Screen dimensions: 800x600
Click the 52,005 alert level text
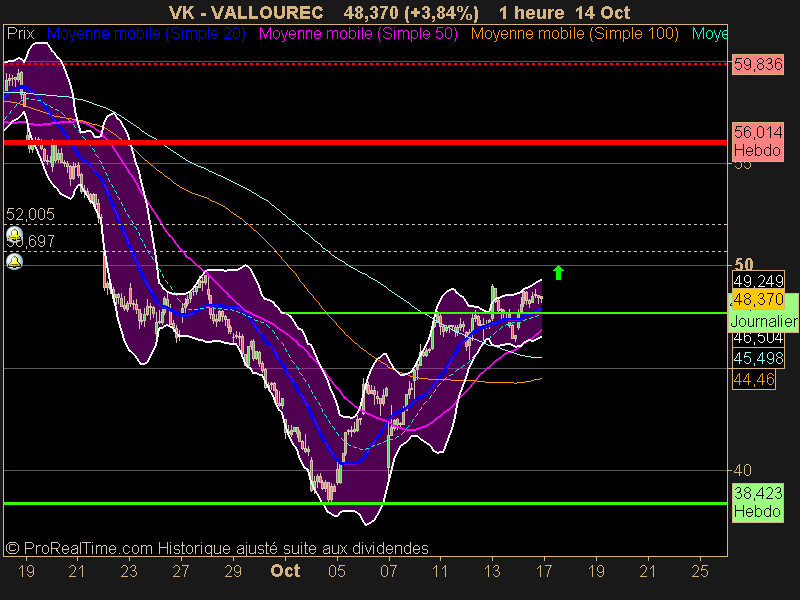(30, 215)
